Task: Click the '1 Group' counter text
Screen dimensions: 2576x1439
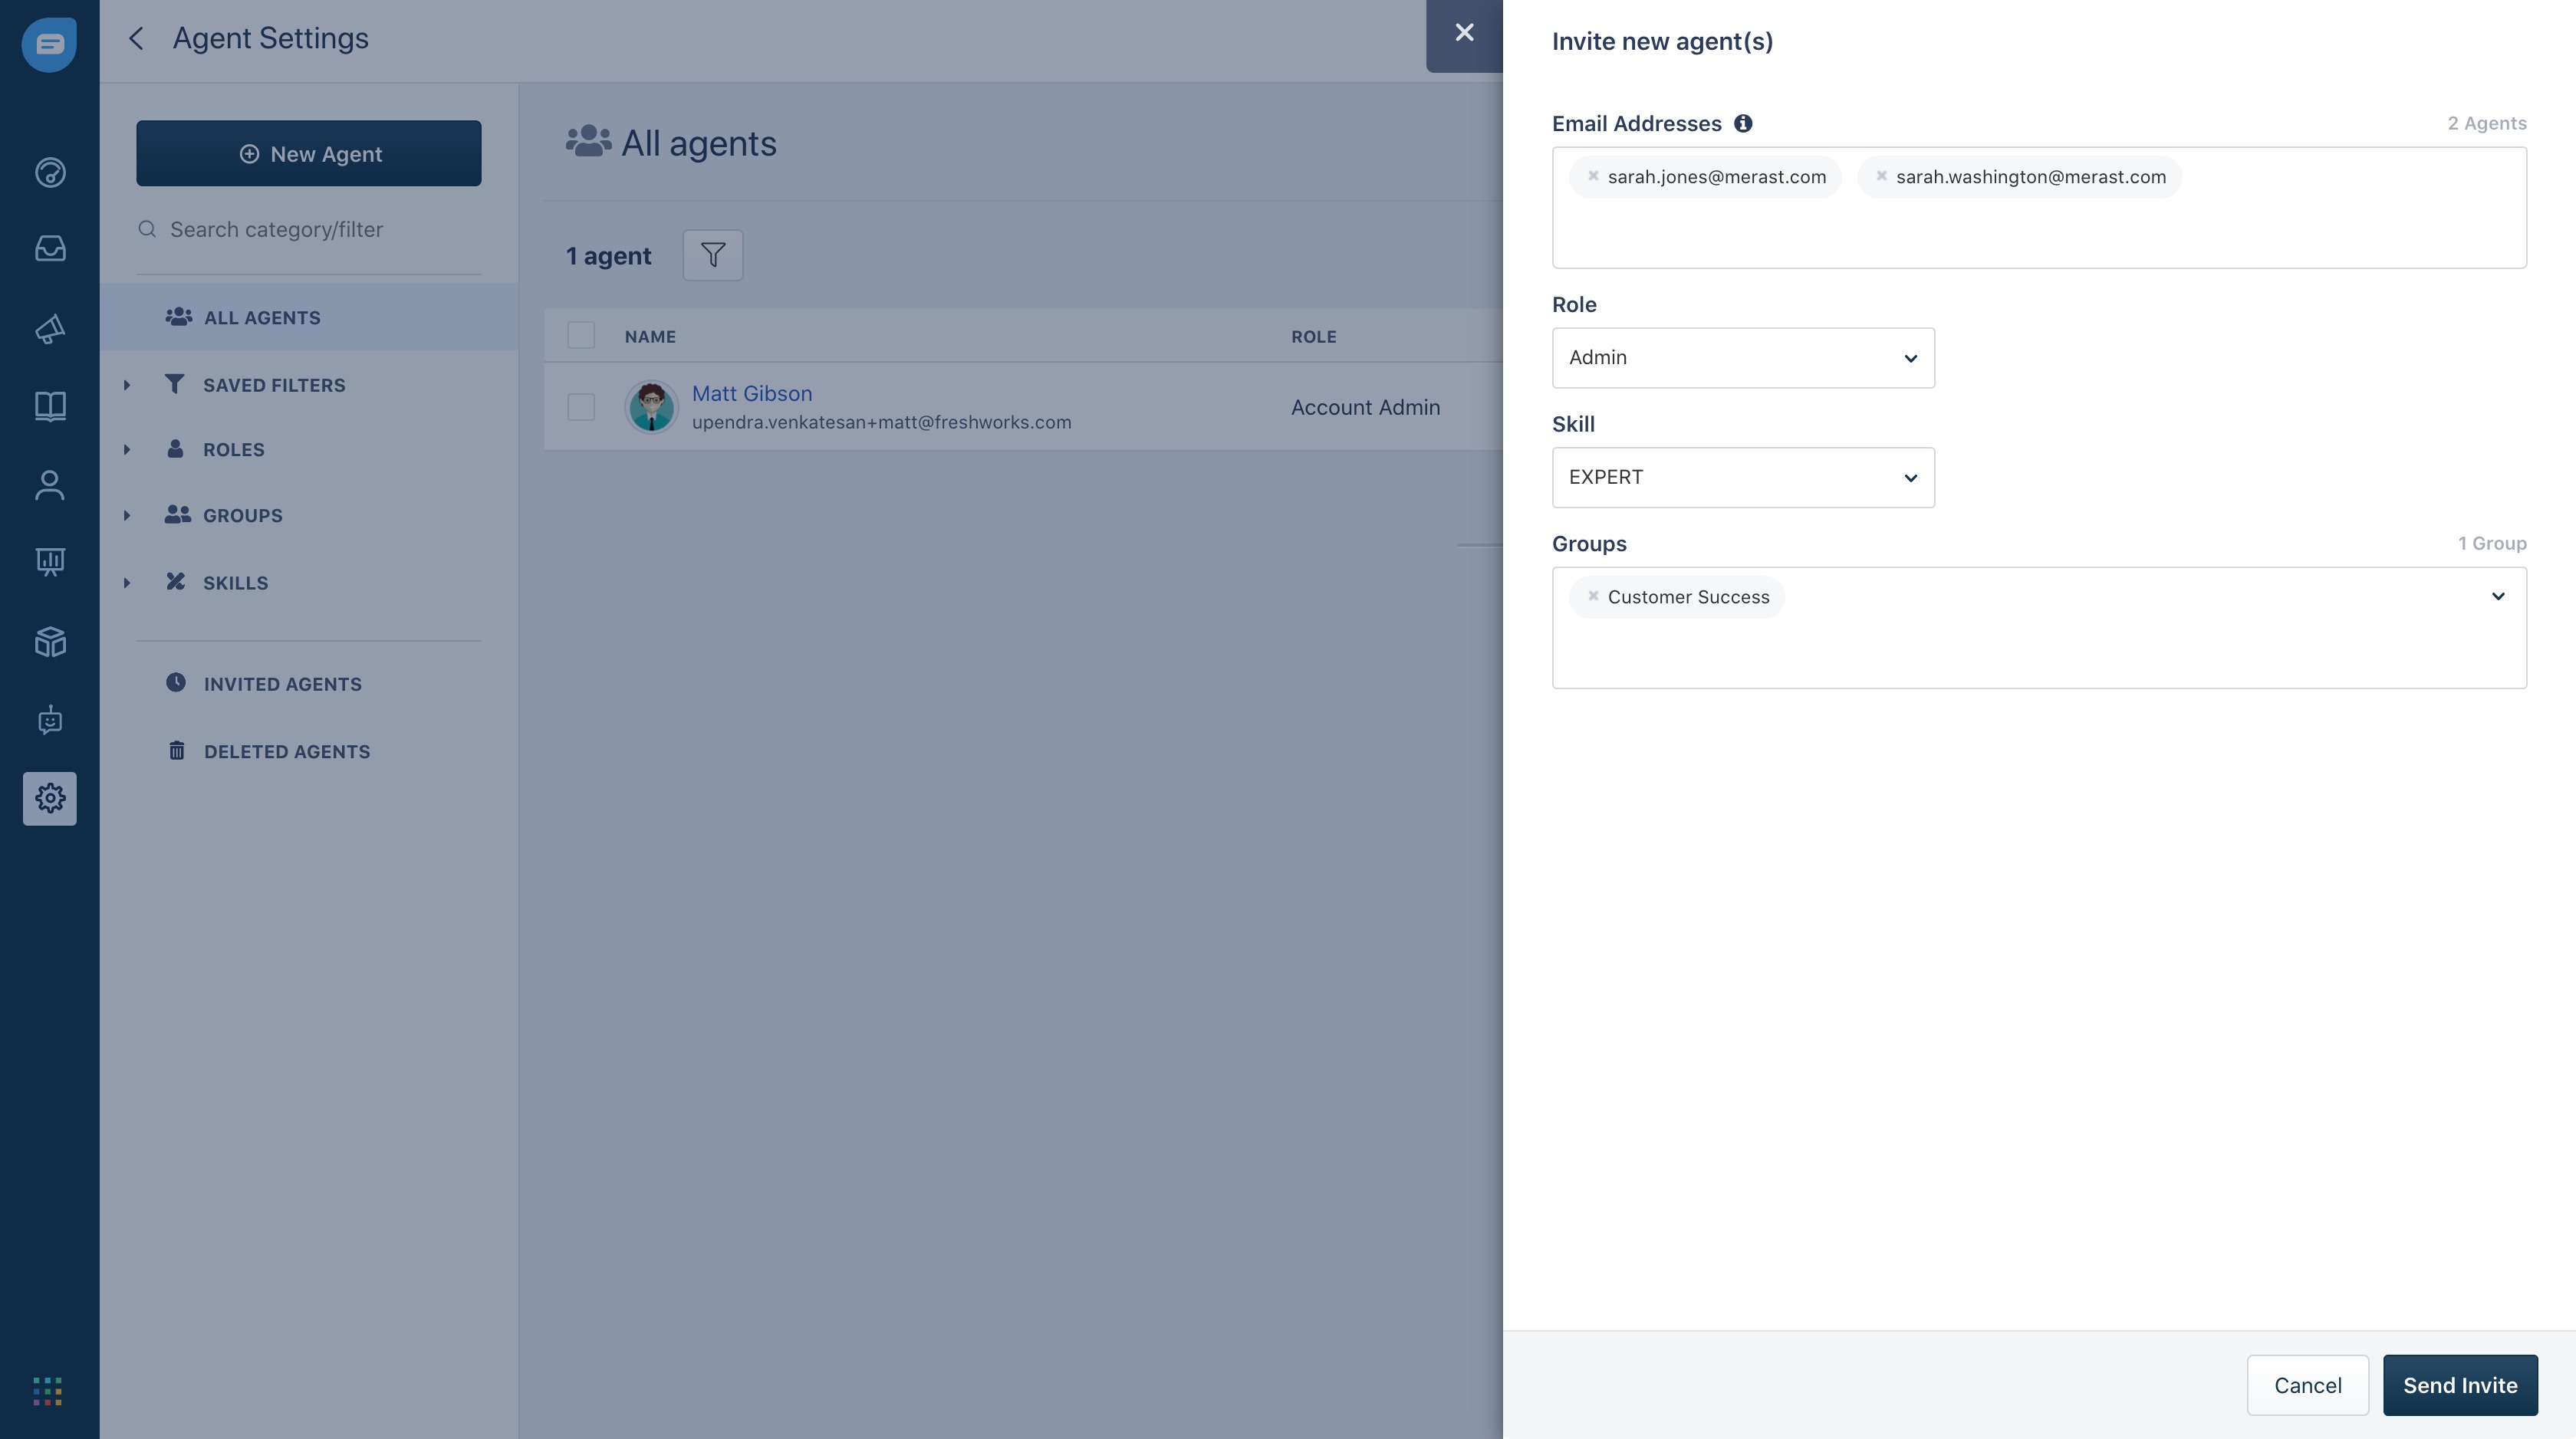Action: coord(2492,543)
